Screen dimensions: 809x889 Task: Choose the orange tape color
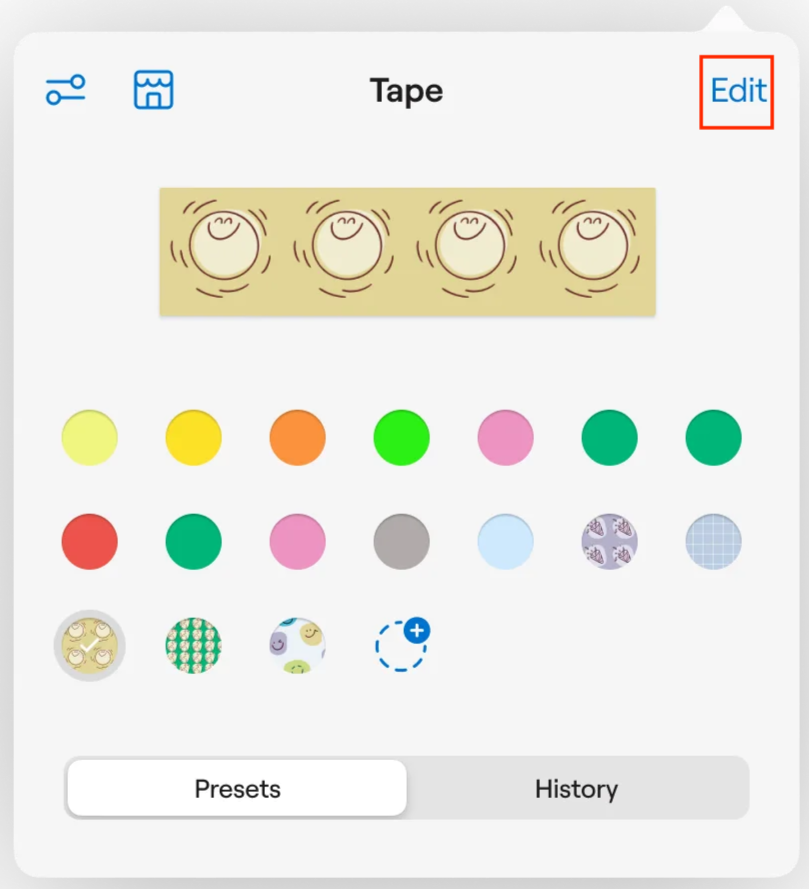point(298,438)
